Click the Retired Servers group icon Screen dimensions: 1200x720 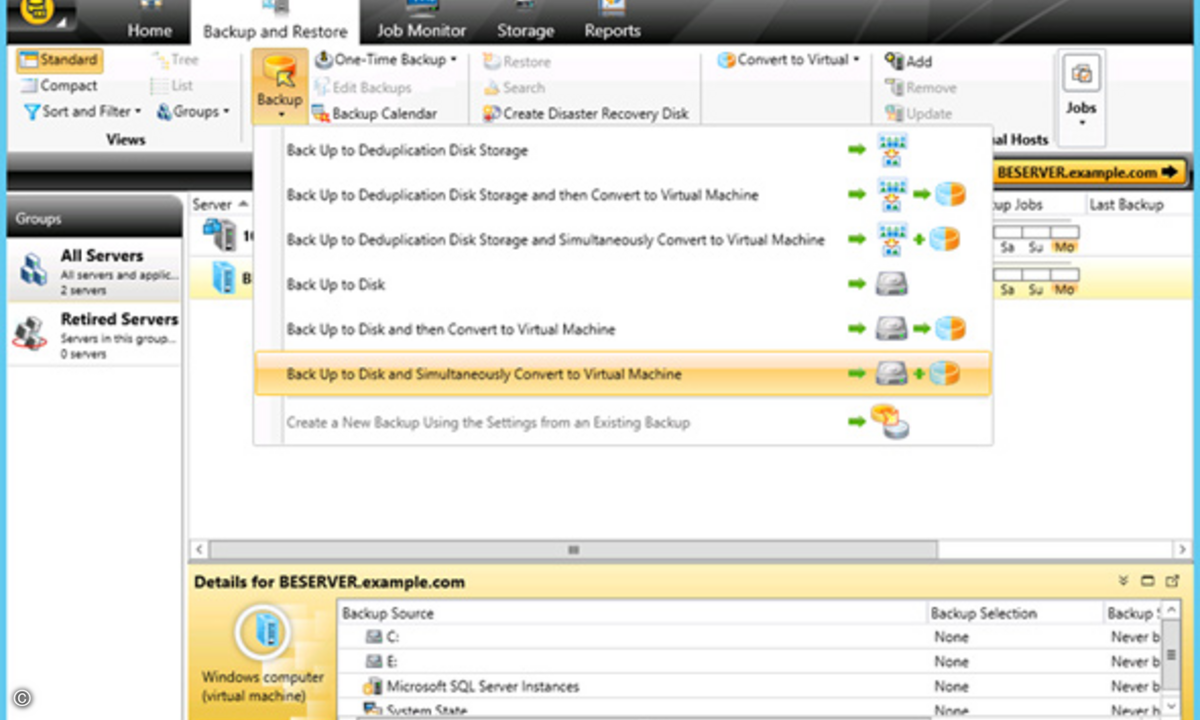pos(31,334)
